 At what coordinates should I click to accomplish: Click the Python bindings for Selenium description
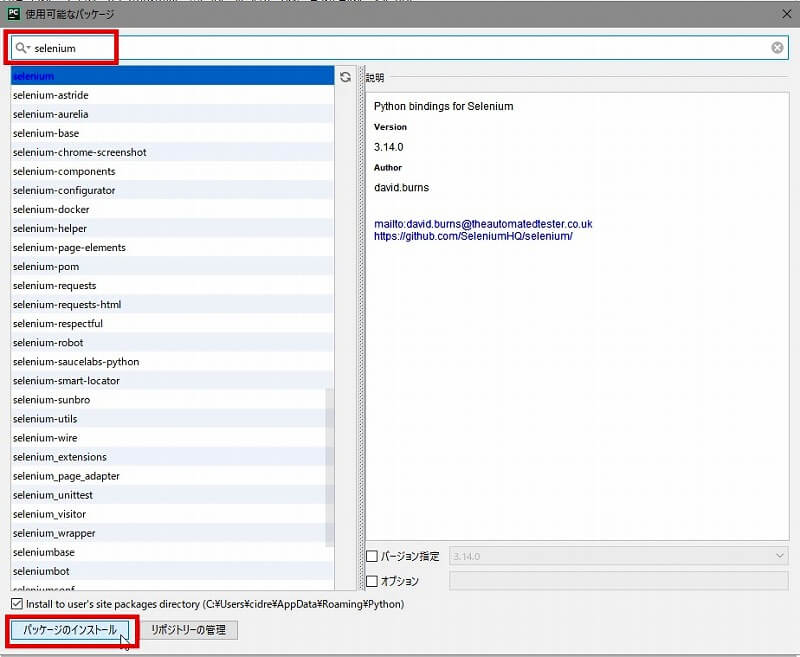443,106
